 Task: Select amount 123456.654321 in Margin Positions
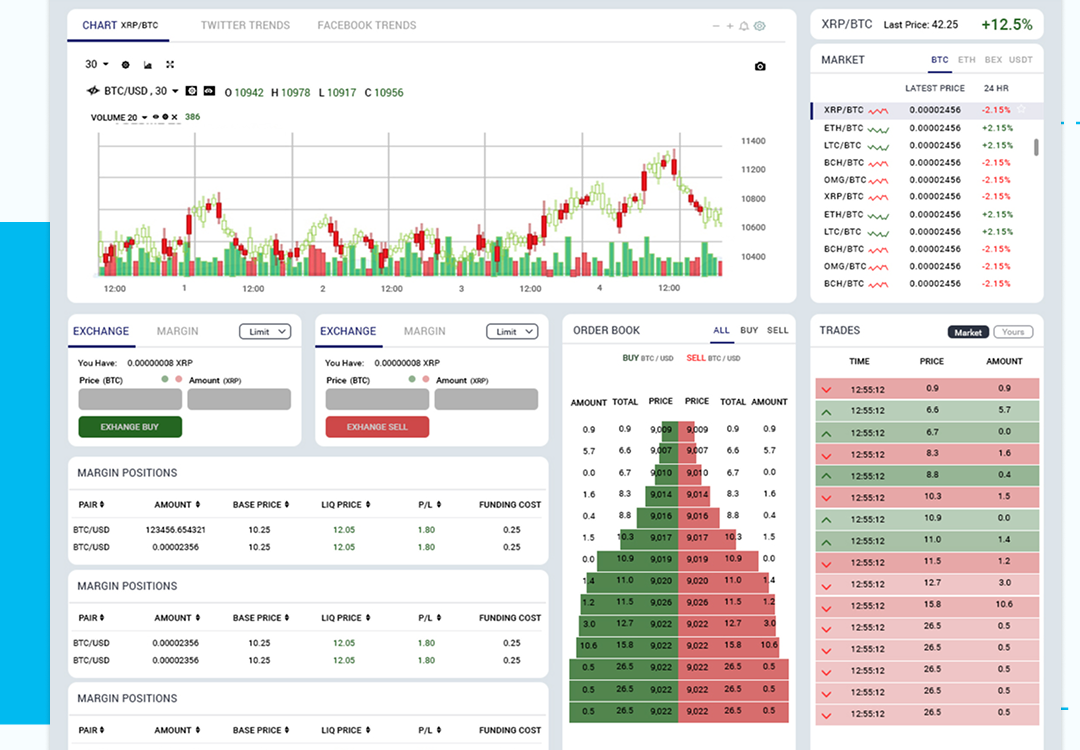176,530
